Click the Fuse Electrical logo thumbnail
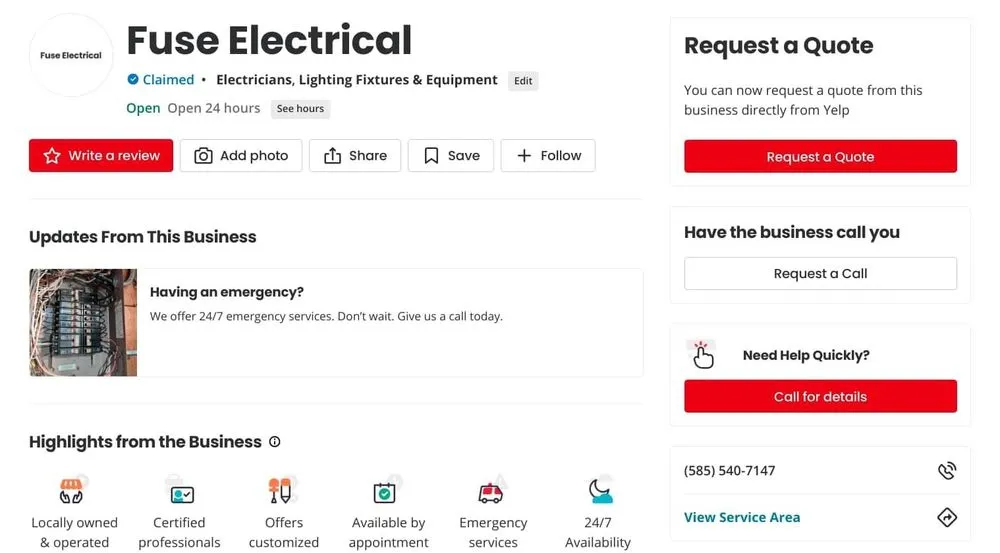 [x=71, y=56]
